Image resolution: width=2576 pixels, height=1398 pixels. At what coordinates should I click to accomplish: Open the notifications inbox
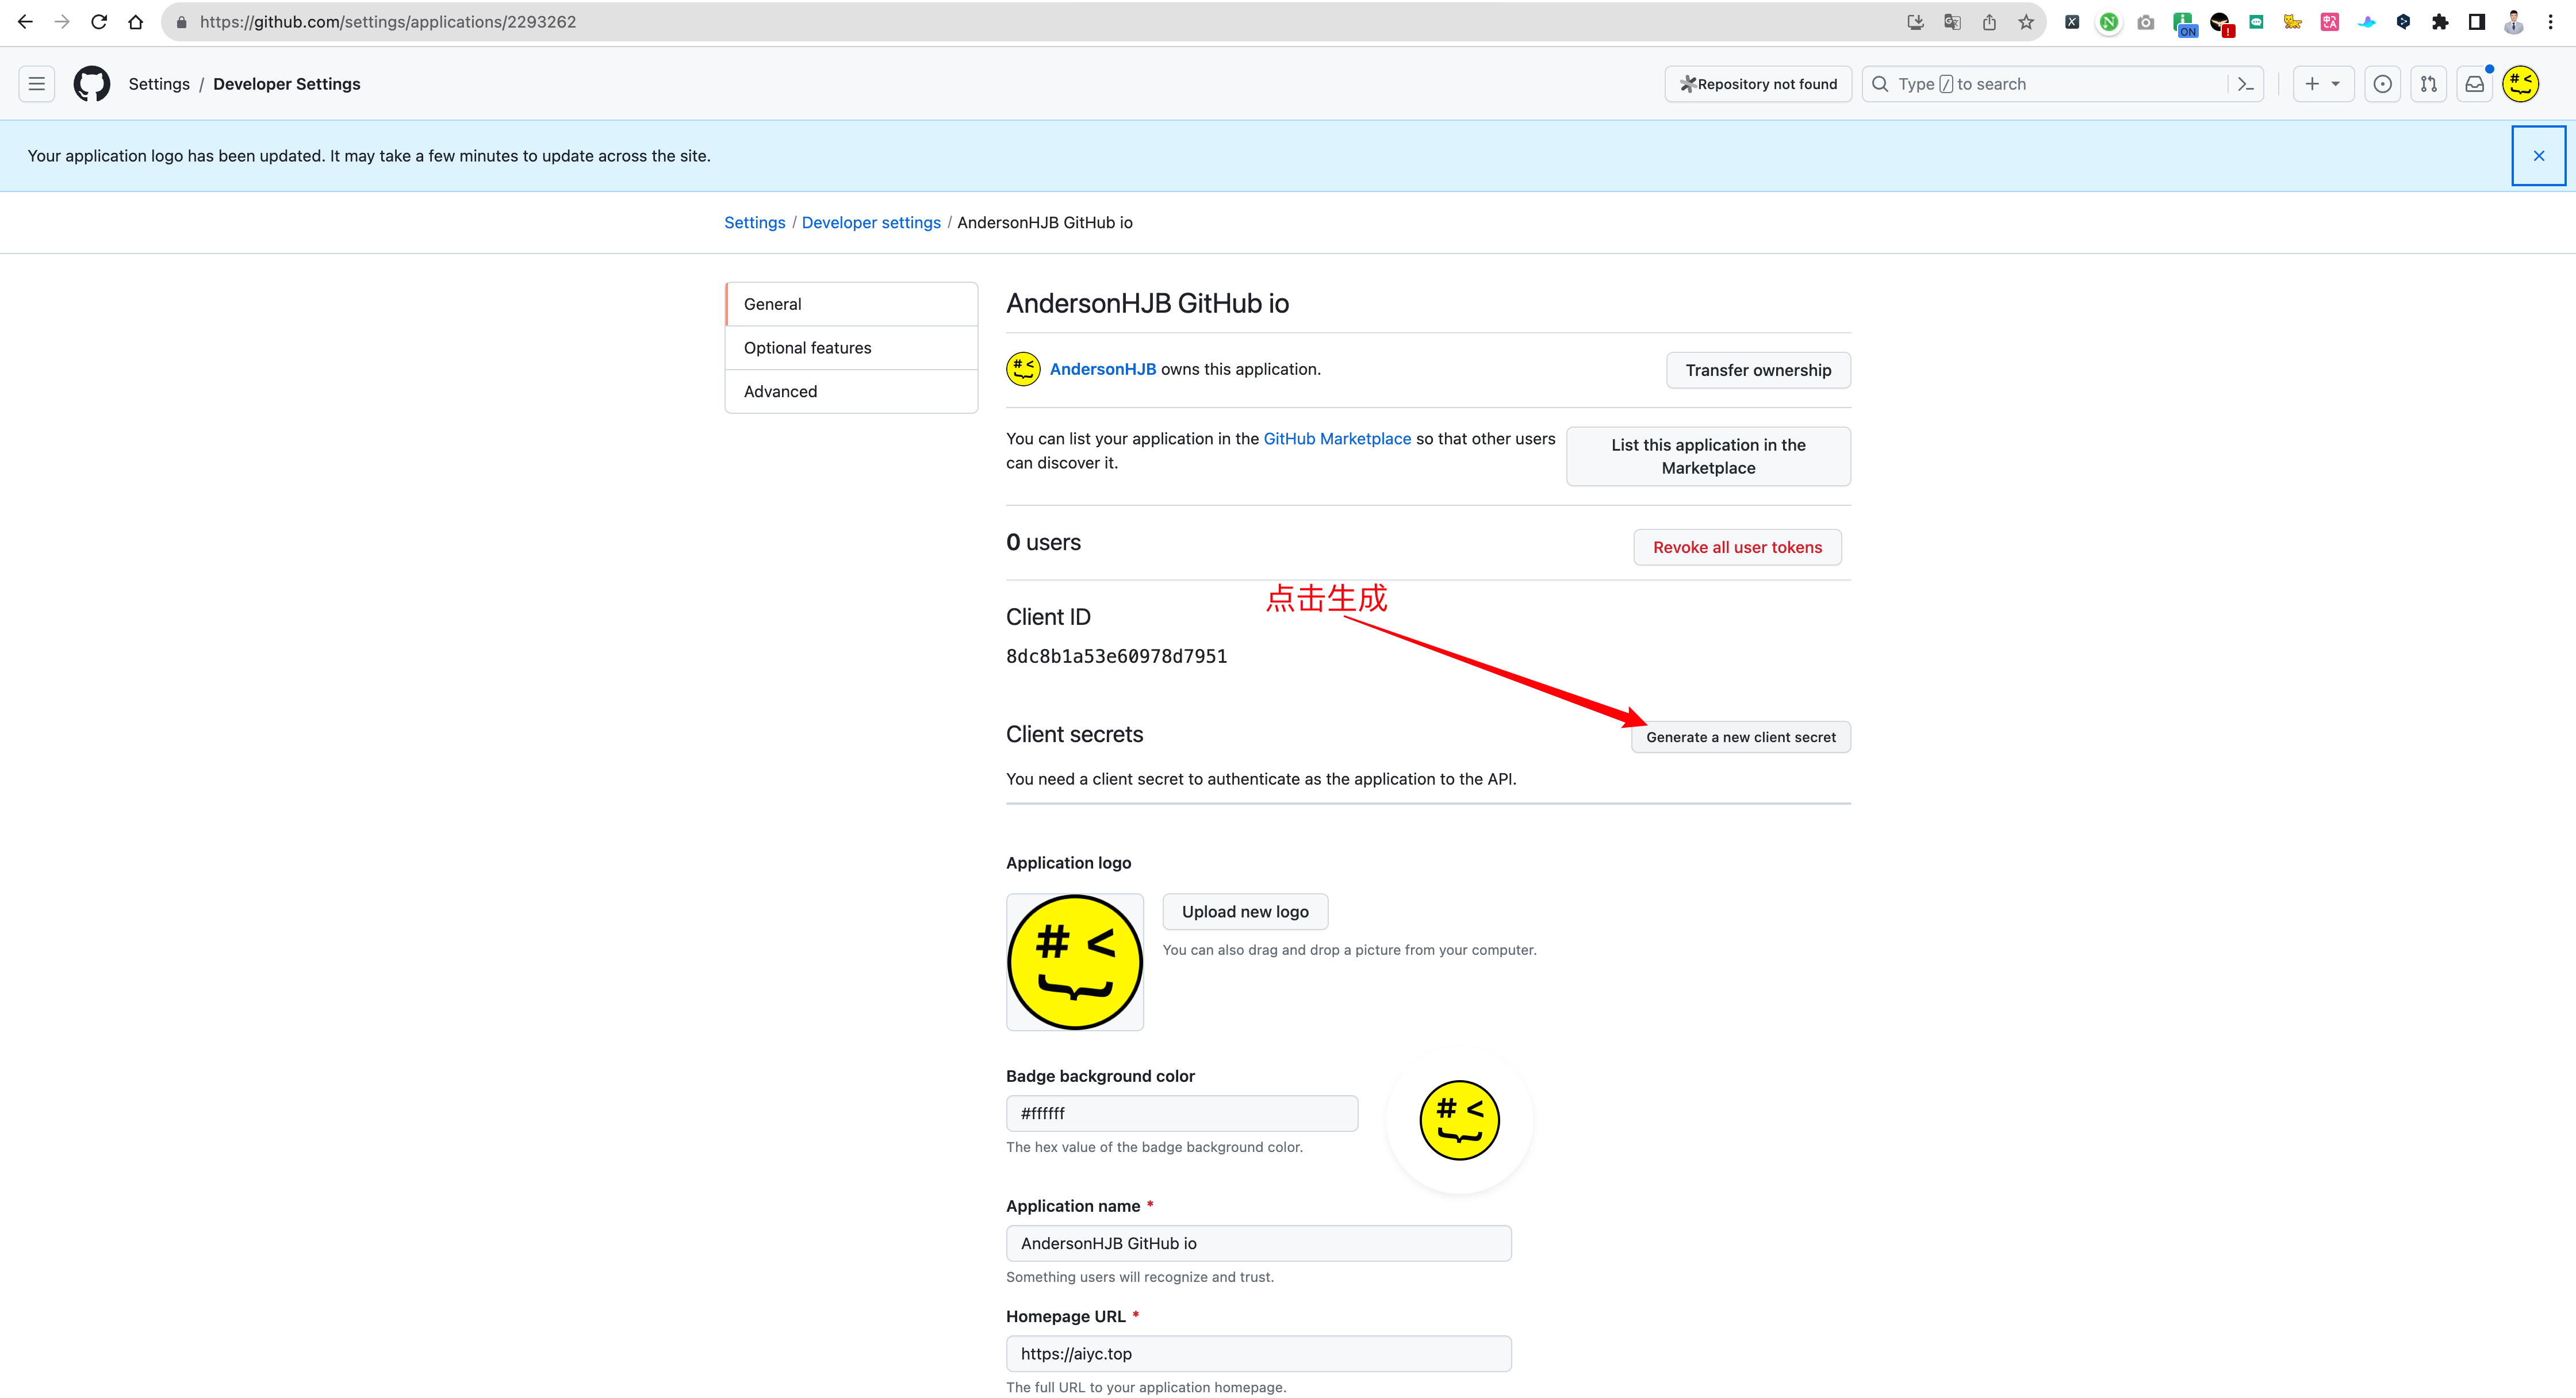click(2475, 84)
